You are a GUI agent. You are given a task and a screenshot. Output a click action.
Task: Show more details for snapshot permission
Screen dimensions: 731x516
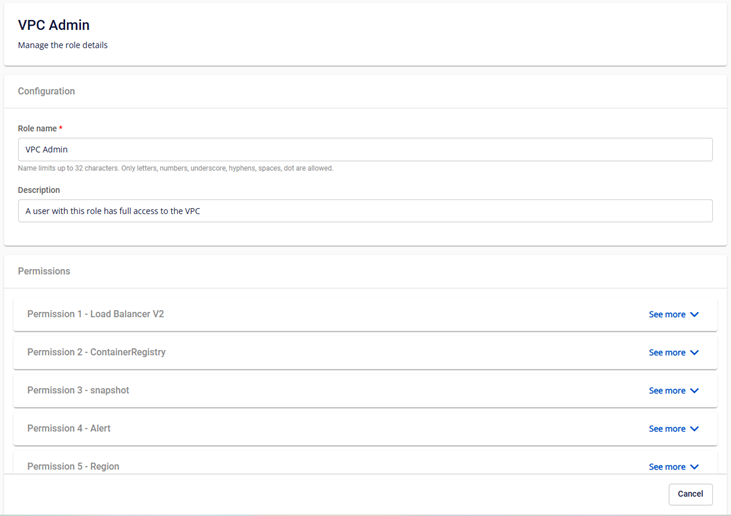coord(667,390)
